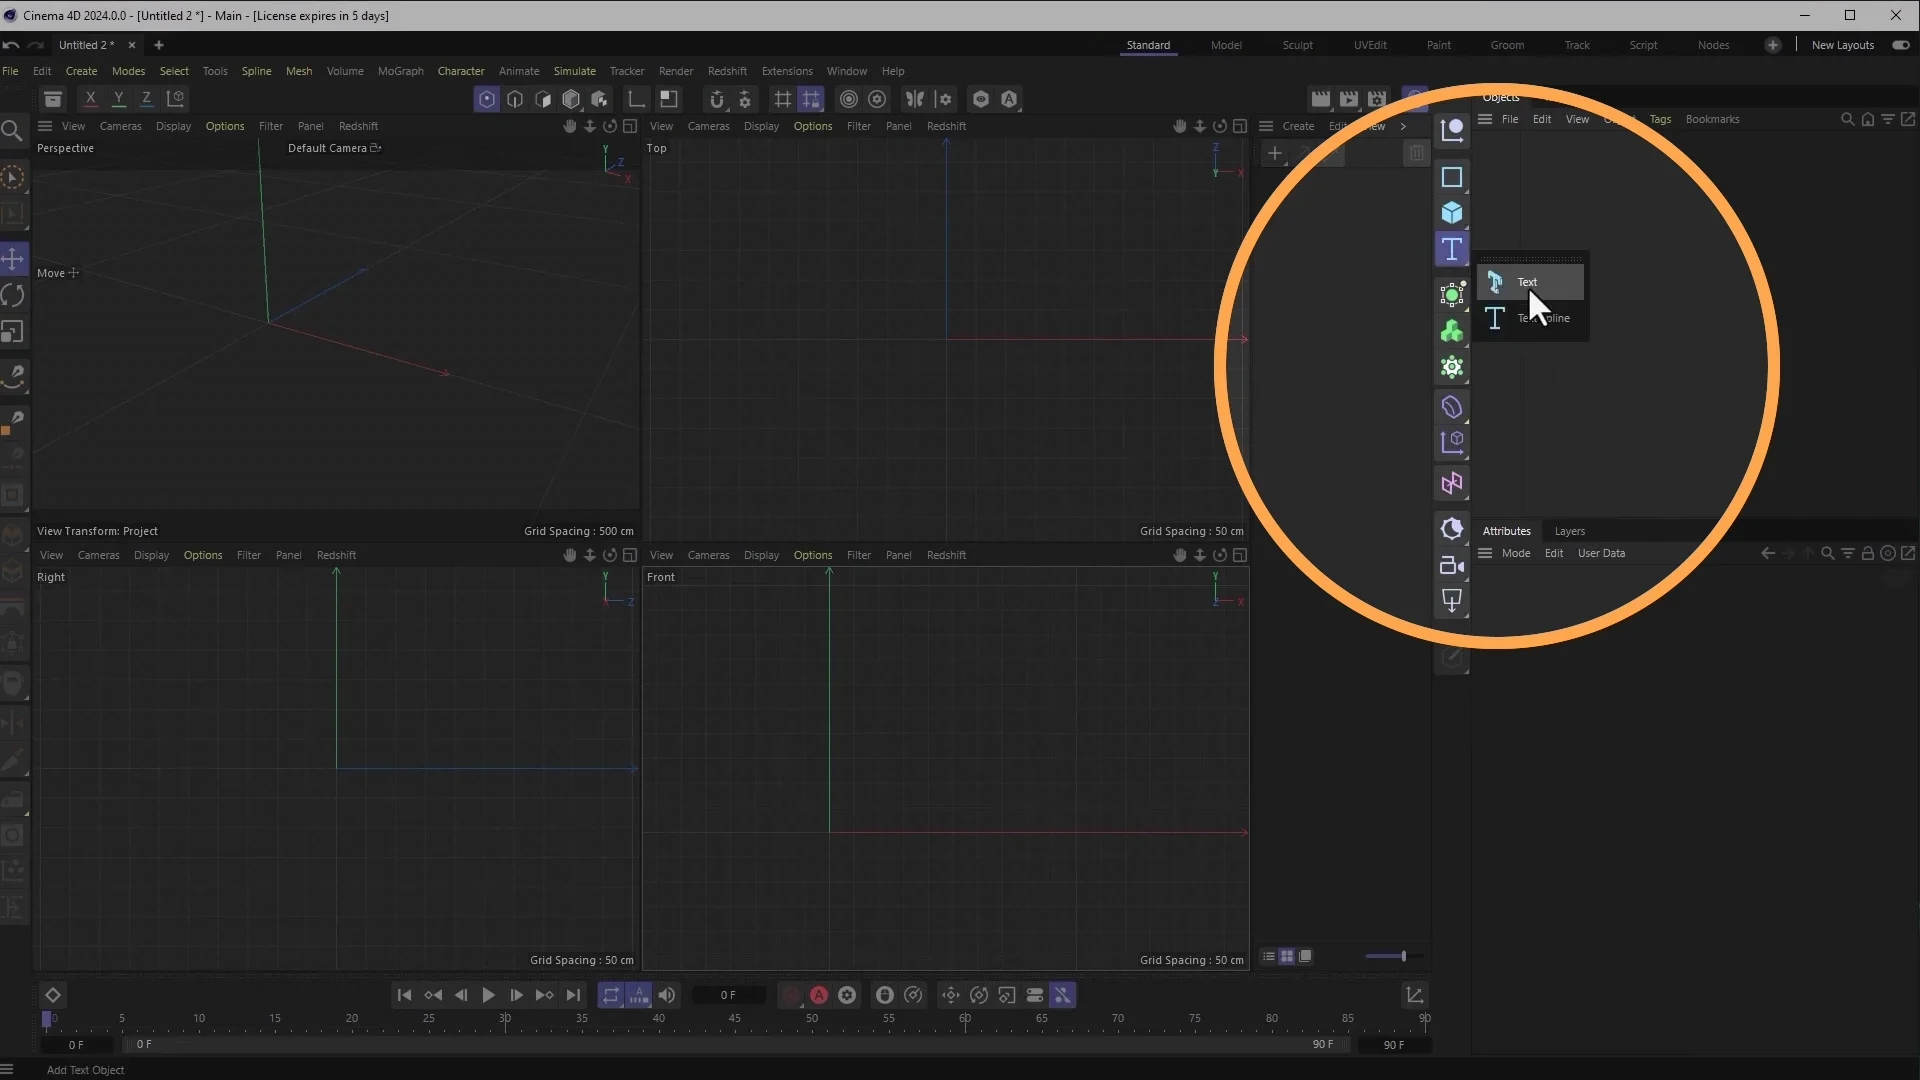
Task: Switch to Model mode icon
Action: tap(571, 99)
